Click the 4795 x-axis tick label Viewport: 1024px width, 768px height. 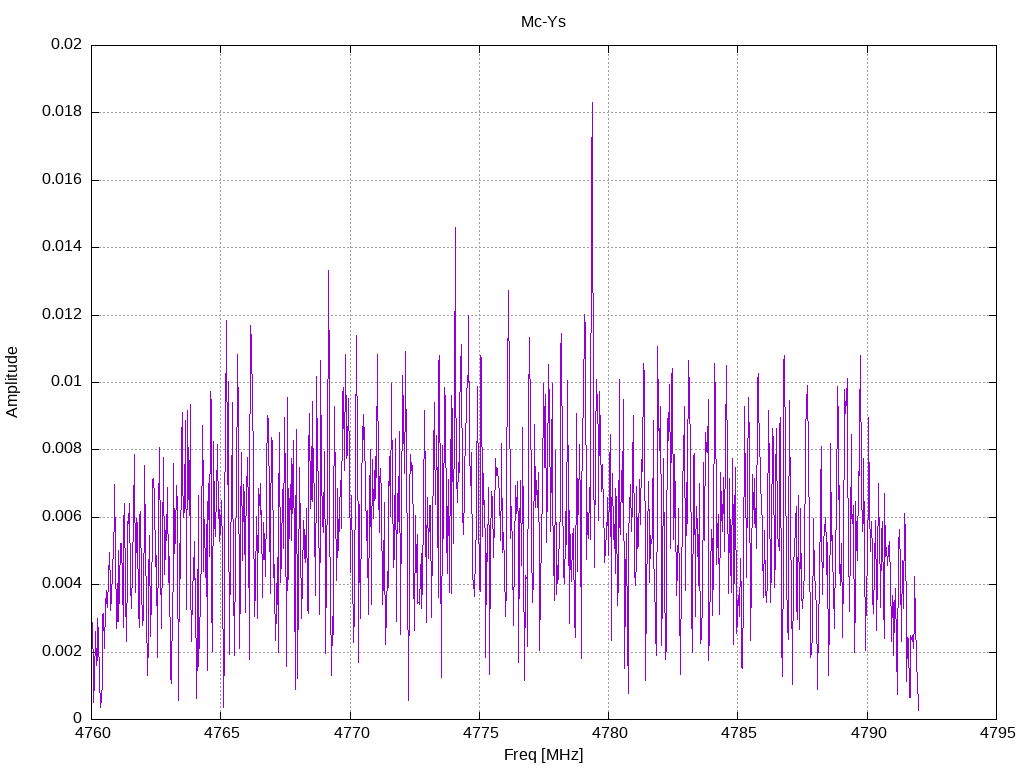pyautogui.click(x=997, y=732)
